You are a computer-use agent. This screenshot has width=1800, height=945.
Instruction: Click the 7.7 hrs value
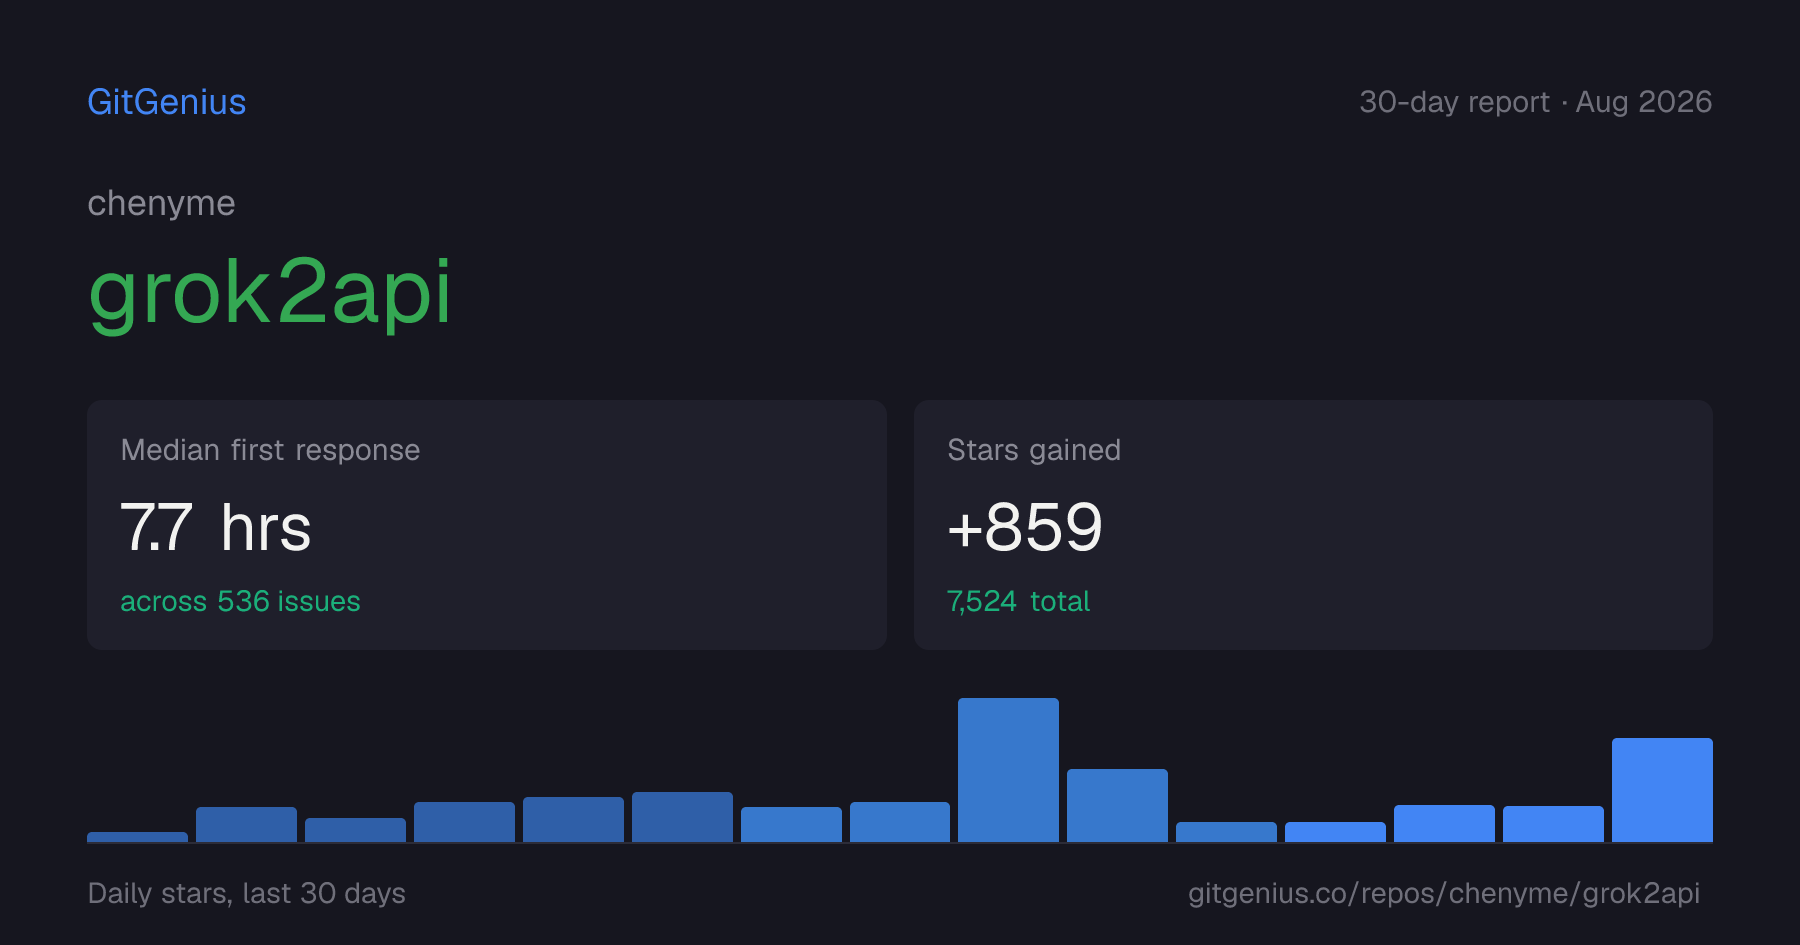click(x=215, y=527)
